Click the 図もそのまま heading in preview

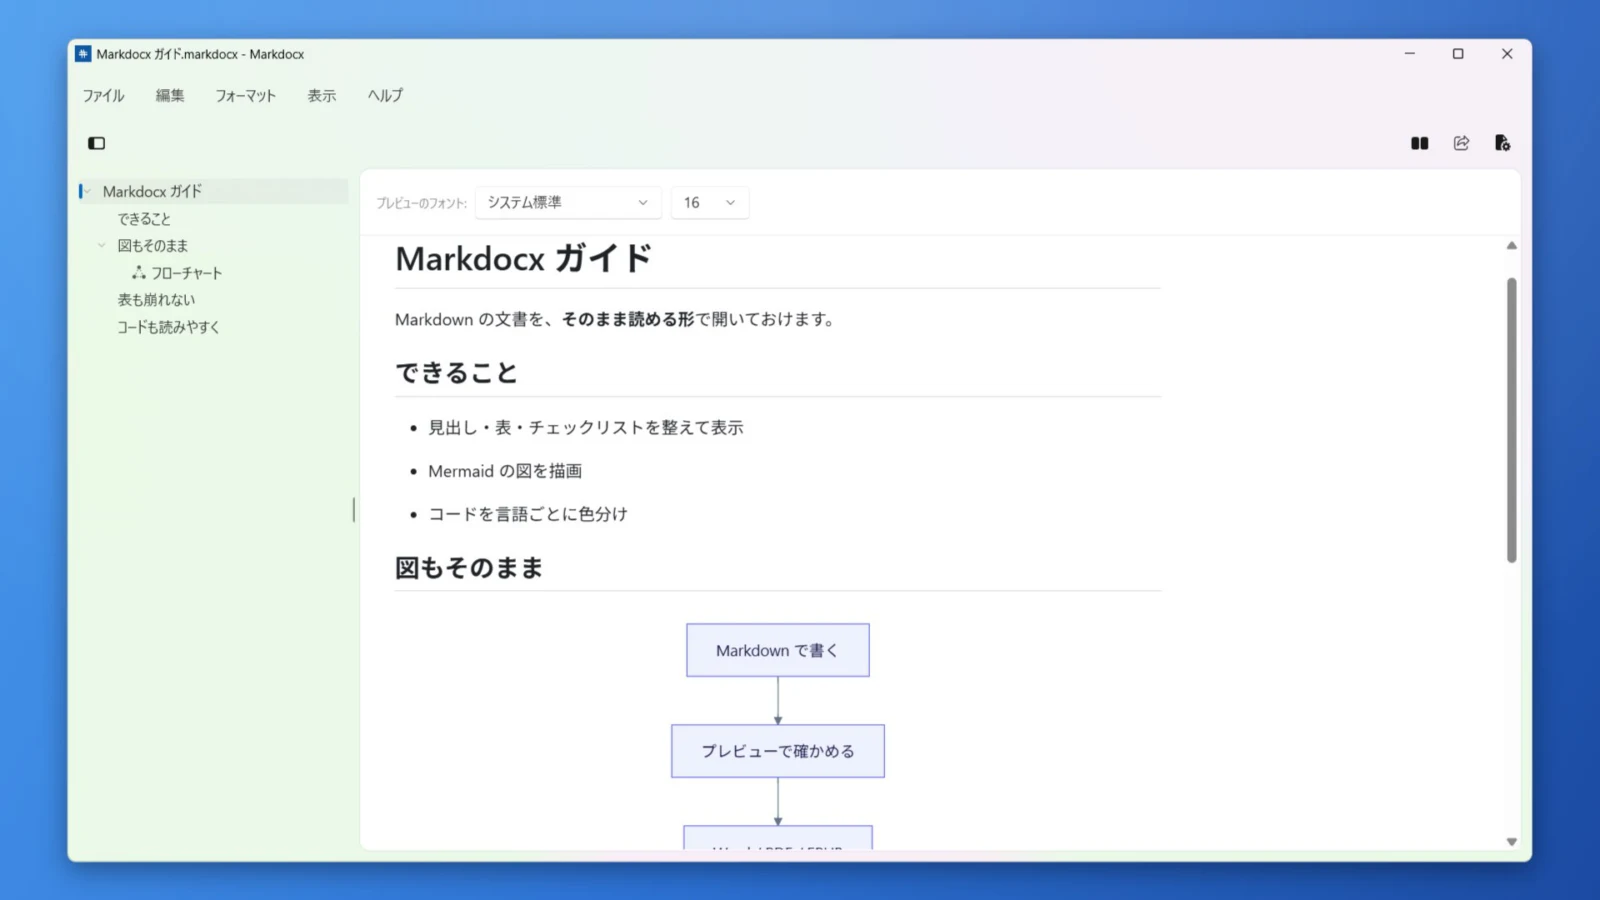[x=469, y=568]
